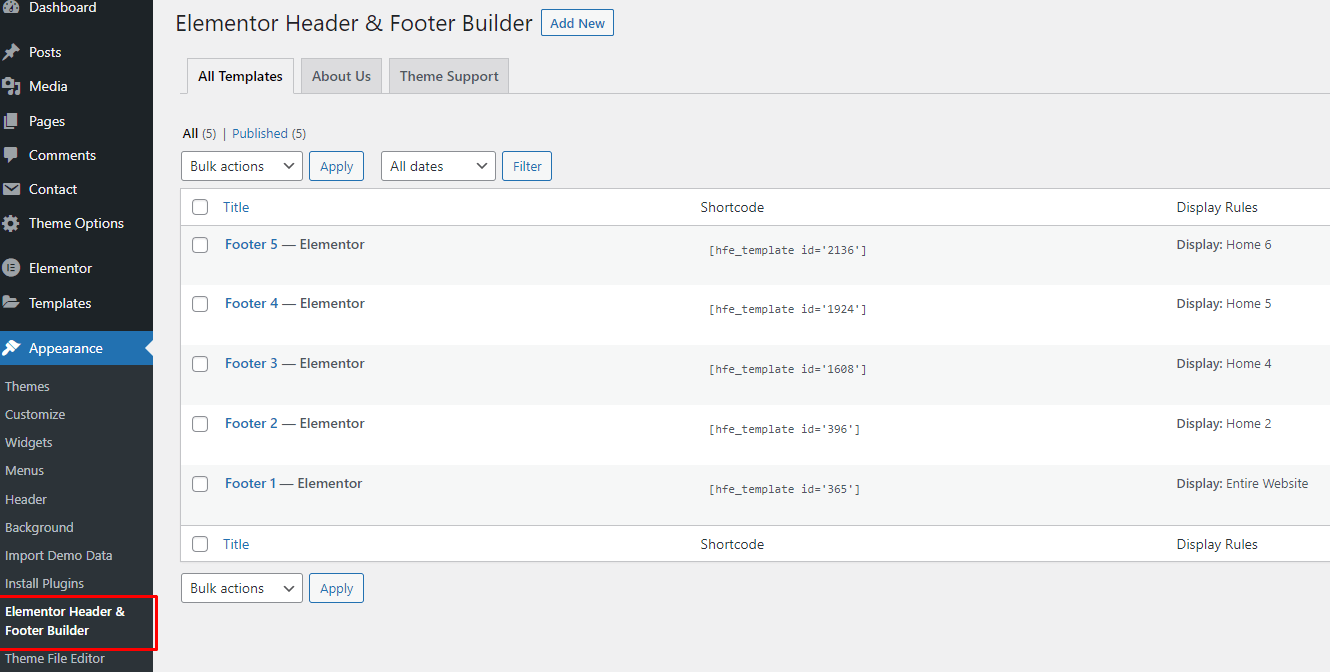Click the Theme Options gear icon

[11, 223]
